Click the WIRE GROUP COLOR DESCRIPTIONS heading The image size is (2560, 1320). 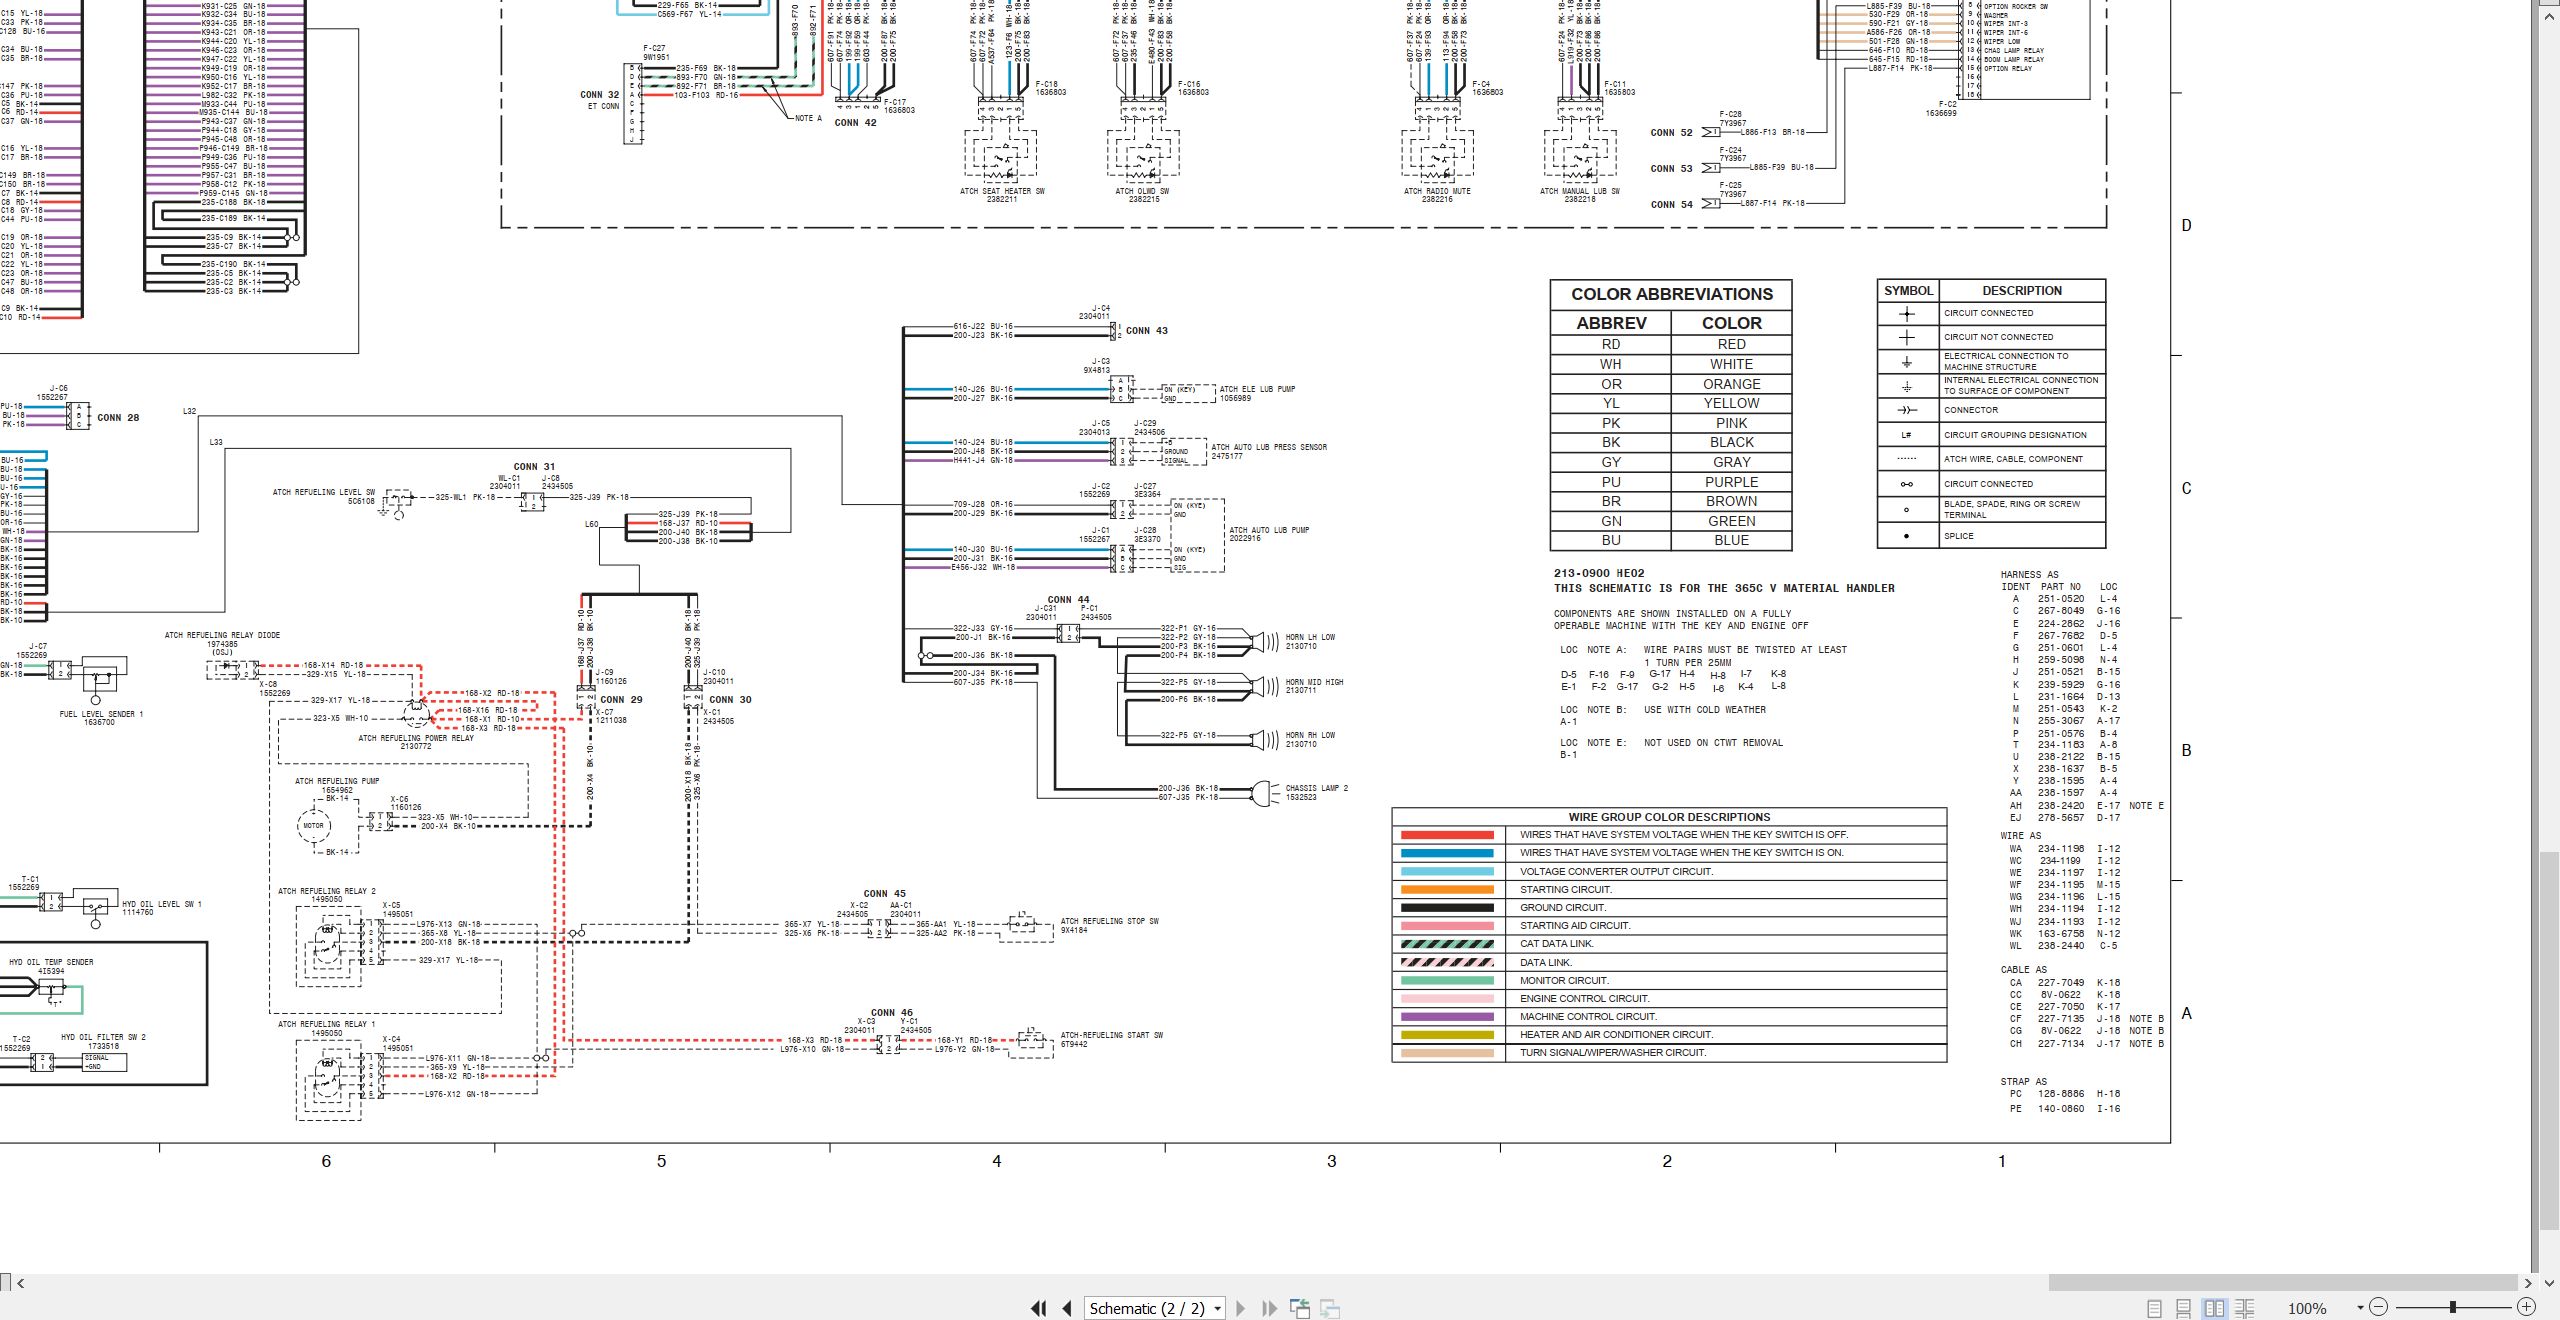(1669, 817)
